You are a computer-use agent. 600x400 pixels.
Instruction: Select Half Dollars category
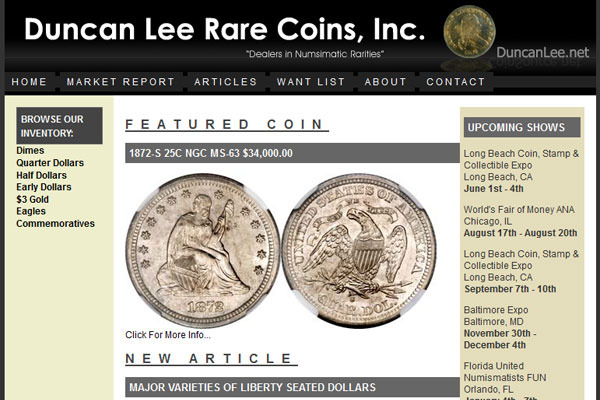coord(41,175)
